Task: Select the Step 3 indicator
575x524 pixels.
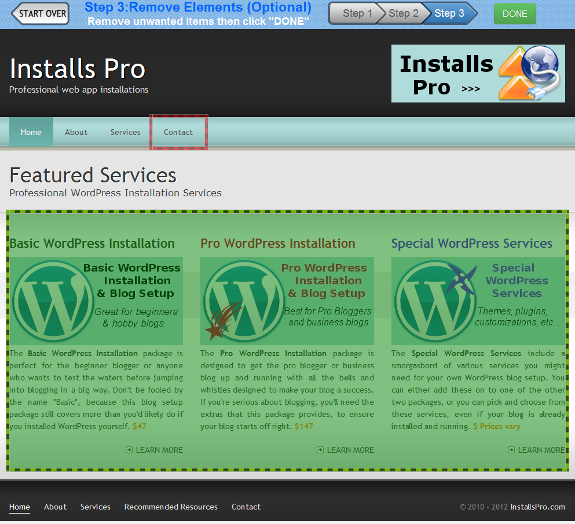Action: pos(449,14)
